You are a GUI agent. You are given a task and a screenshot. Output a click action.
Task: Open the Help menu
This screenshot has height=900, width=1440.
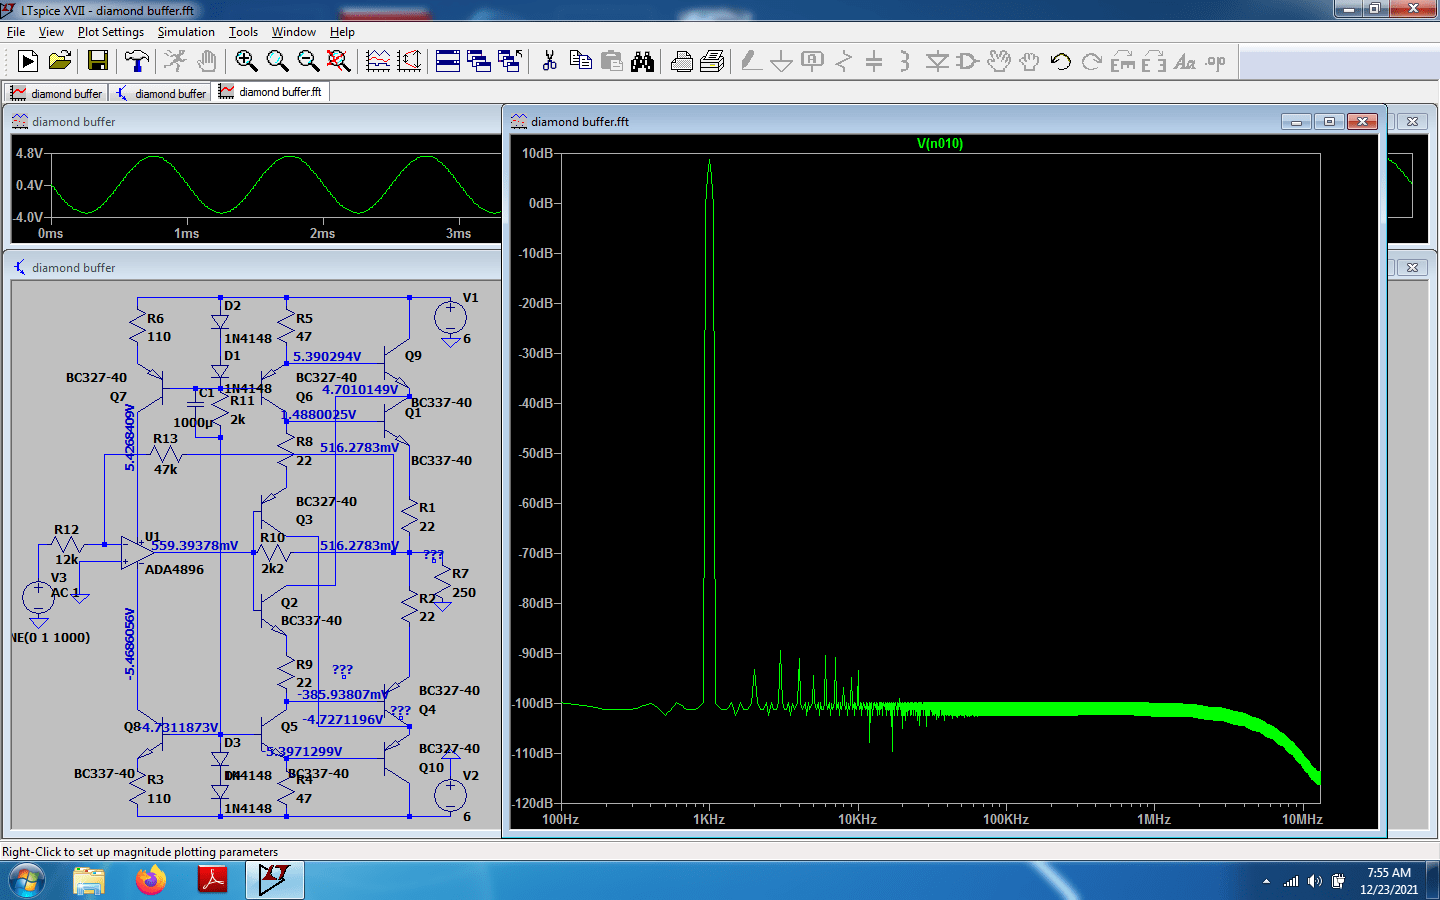[x=342, y=32]
